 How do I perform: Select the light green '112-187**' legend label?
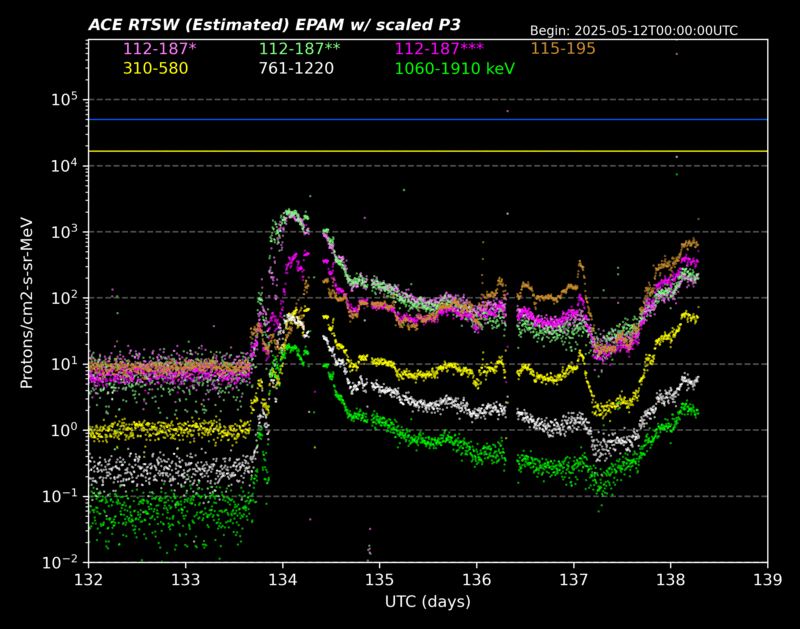[x=299, y=49]
